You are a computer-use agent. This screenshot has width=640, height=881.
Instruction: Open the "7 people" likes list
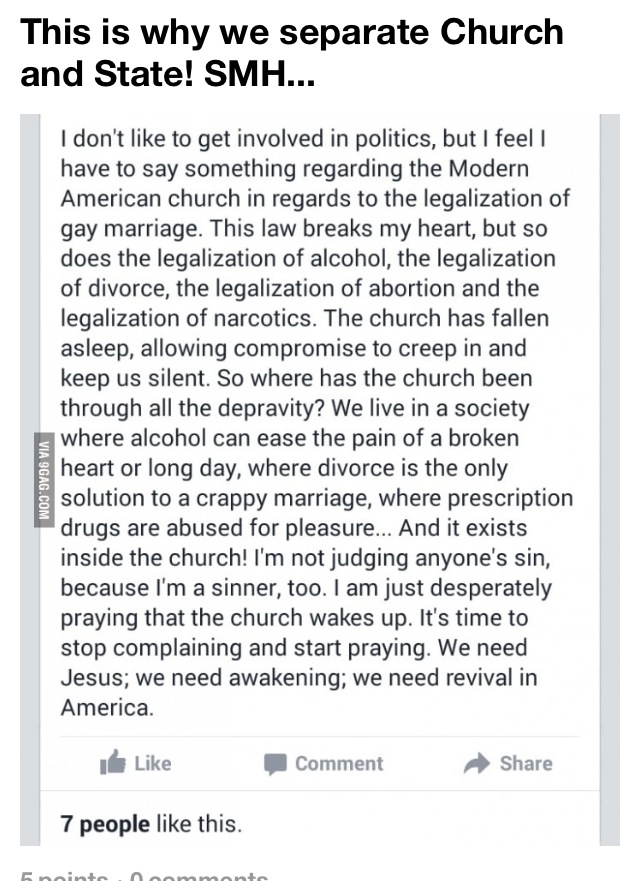click(x=105, y=824)
